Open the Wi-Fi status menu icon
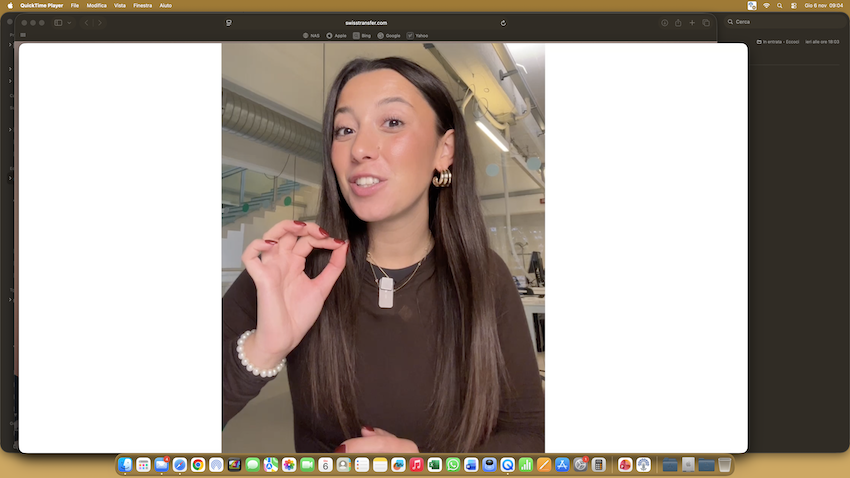 tap(766, 5)
